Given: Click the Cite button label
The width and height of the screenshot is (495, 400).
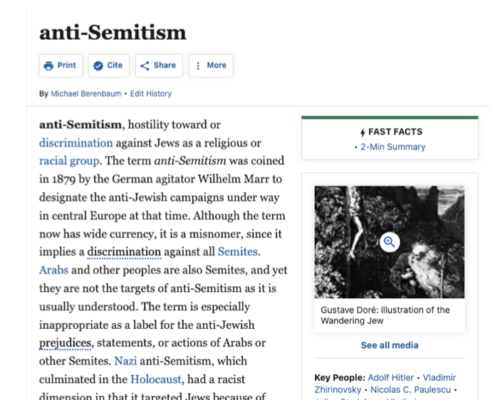Looking at the screenshot, I should [115, 65].
